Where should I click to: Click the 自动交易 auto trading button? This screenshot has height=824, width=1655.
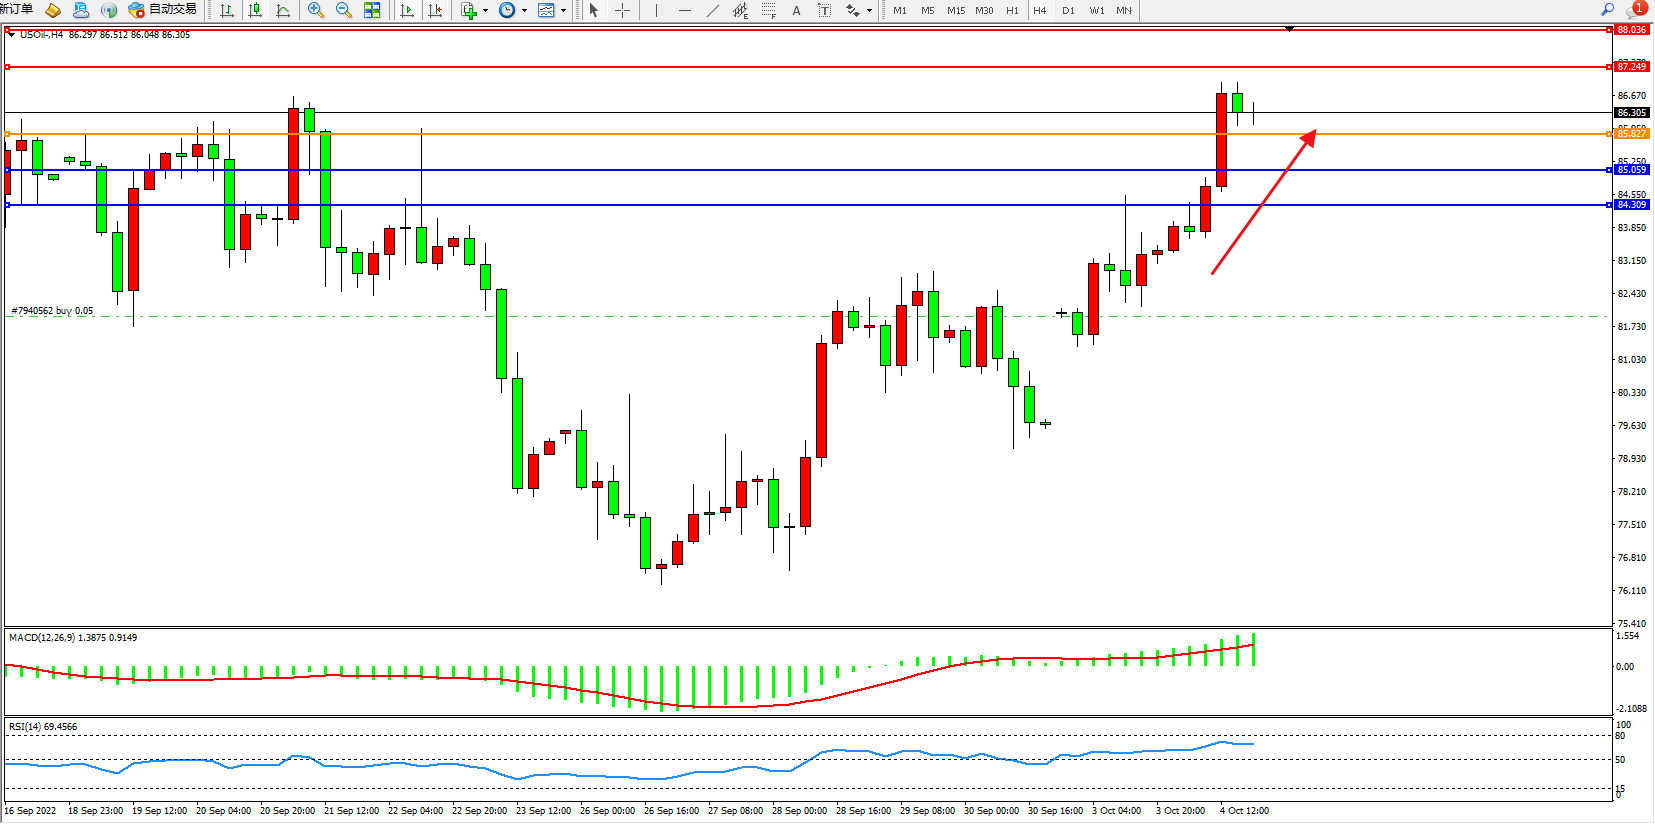point(162,10)
